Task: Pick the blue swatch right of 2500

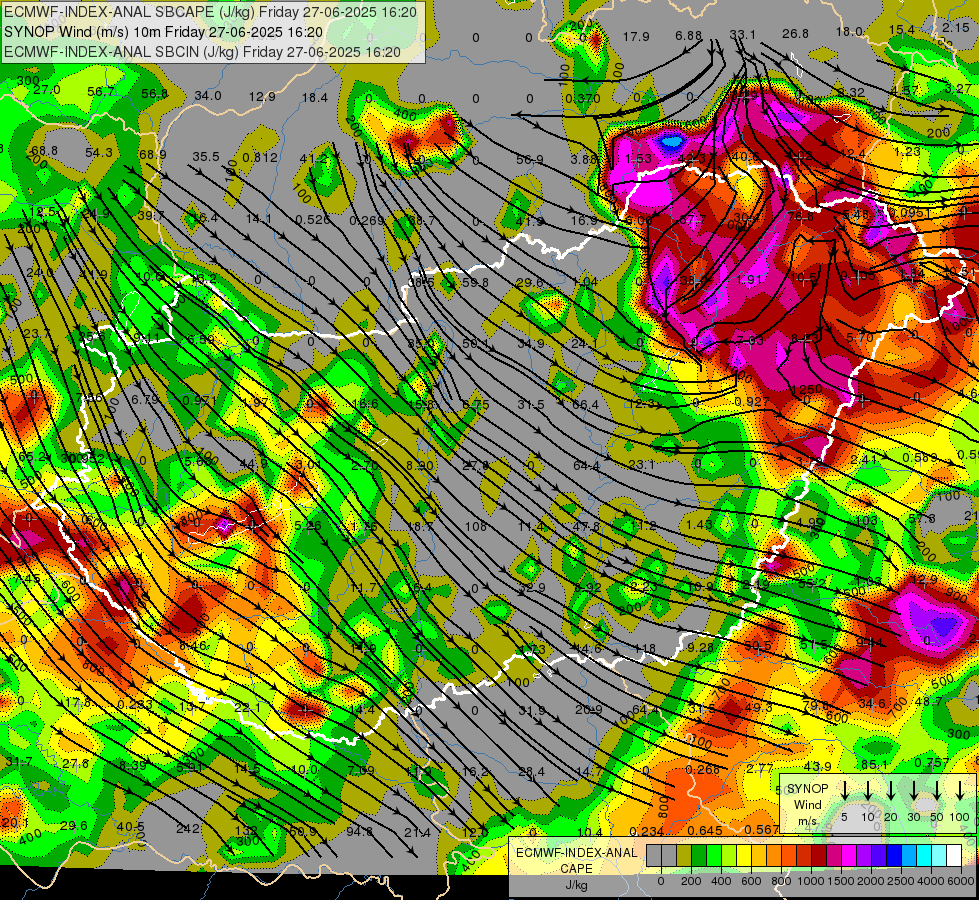Action: 908,856
